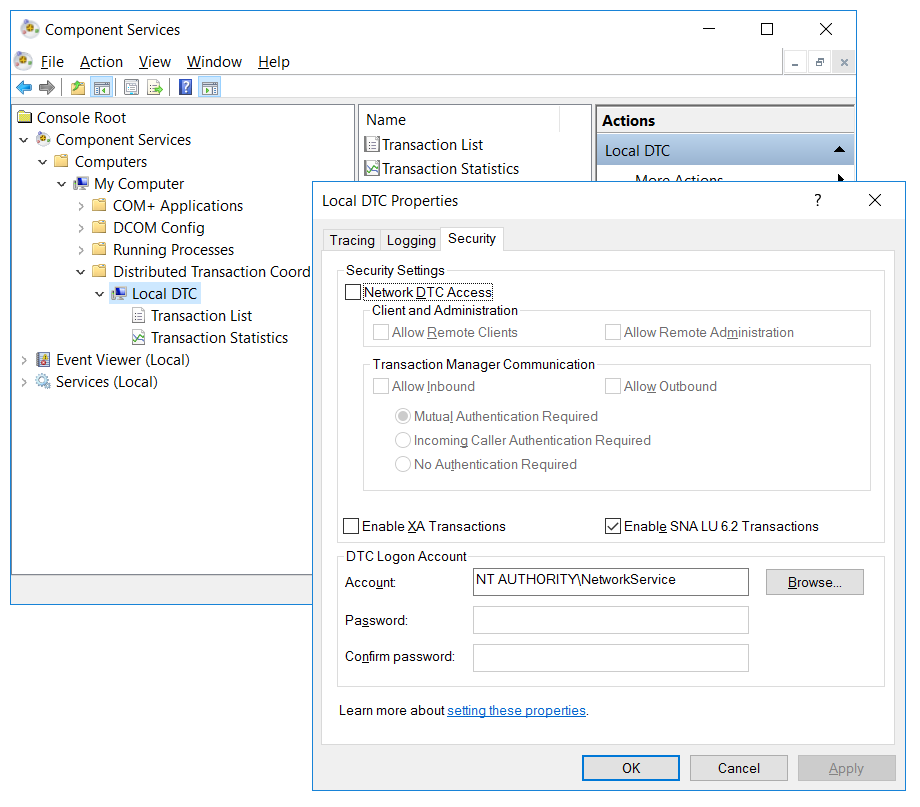Check Allow Inbound checkbox

[x=381, y=386]
